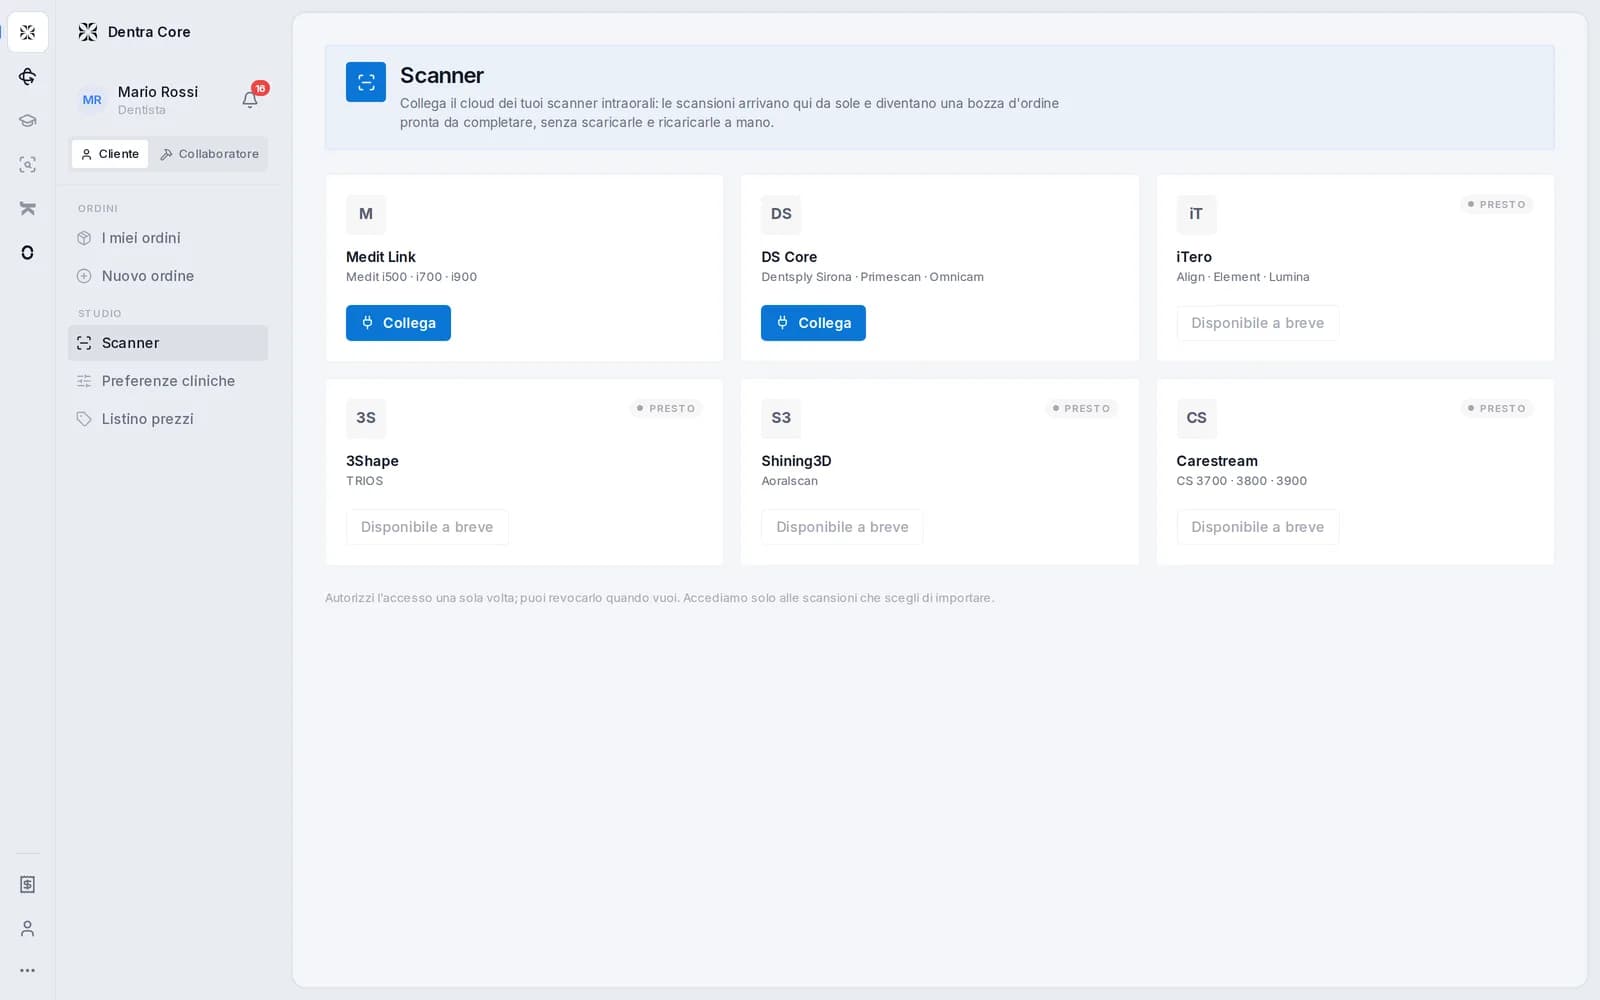Click the MR user avatar
Viewport: 1600px width, 1000px height.
(x=92, y=100)
